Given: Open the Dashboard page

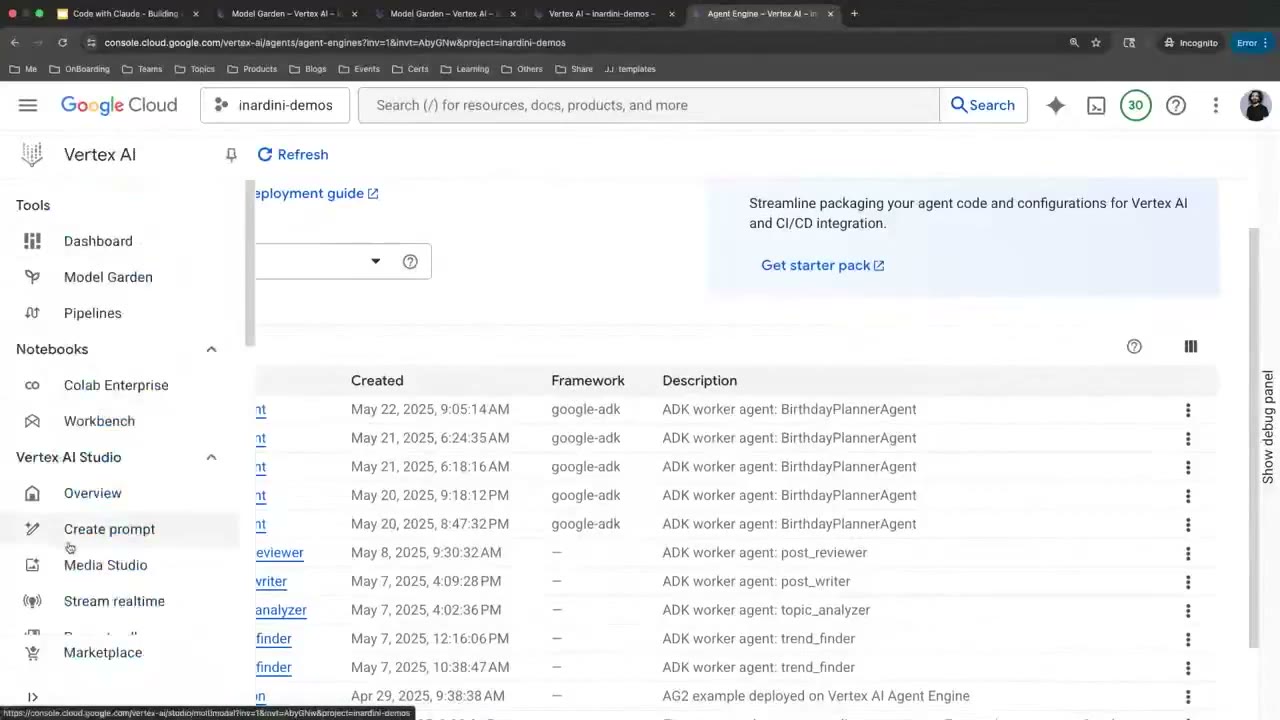Looking at the screenshot, I should pos(98,241).
